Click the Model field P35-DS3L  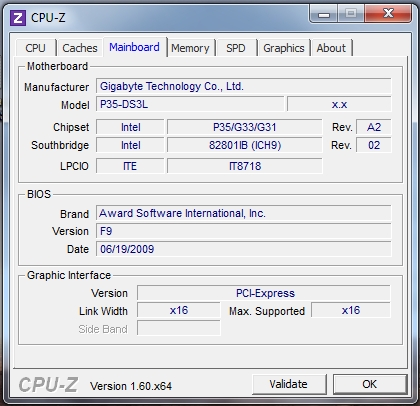190,104
